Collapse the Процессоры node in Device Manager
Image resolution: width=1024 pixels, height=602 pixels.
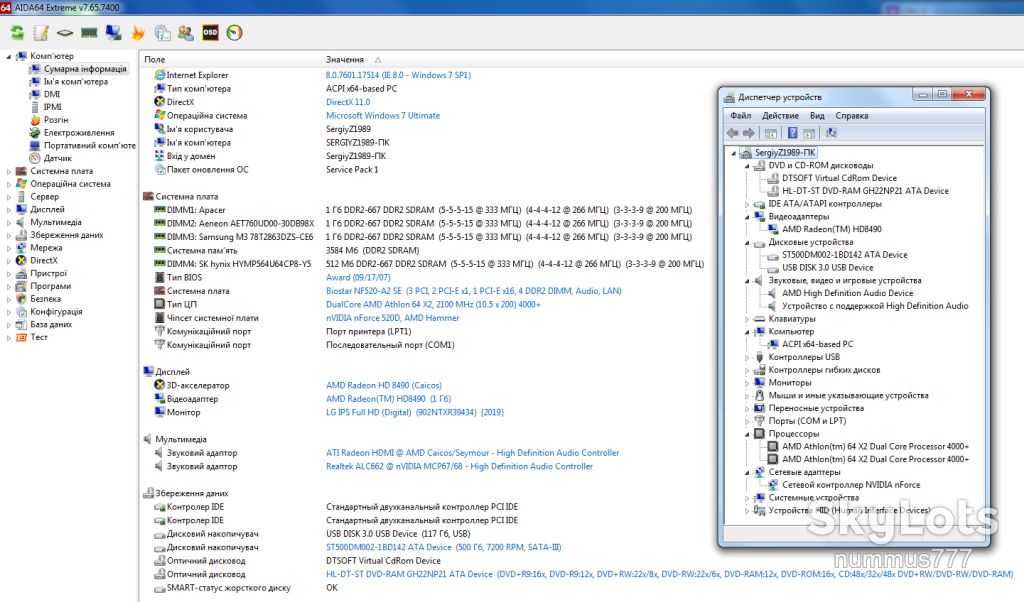pyautogui.click(x=747, y=434)
